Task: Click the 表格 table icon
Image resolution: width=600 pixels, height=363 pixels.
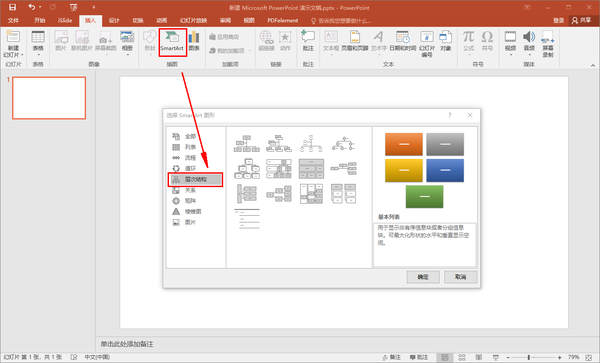Action: [38, 42]
